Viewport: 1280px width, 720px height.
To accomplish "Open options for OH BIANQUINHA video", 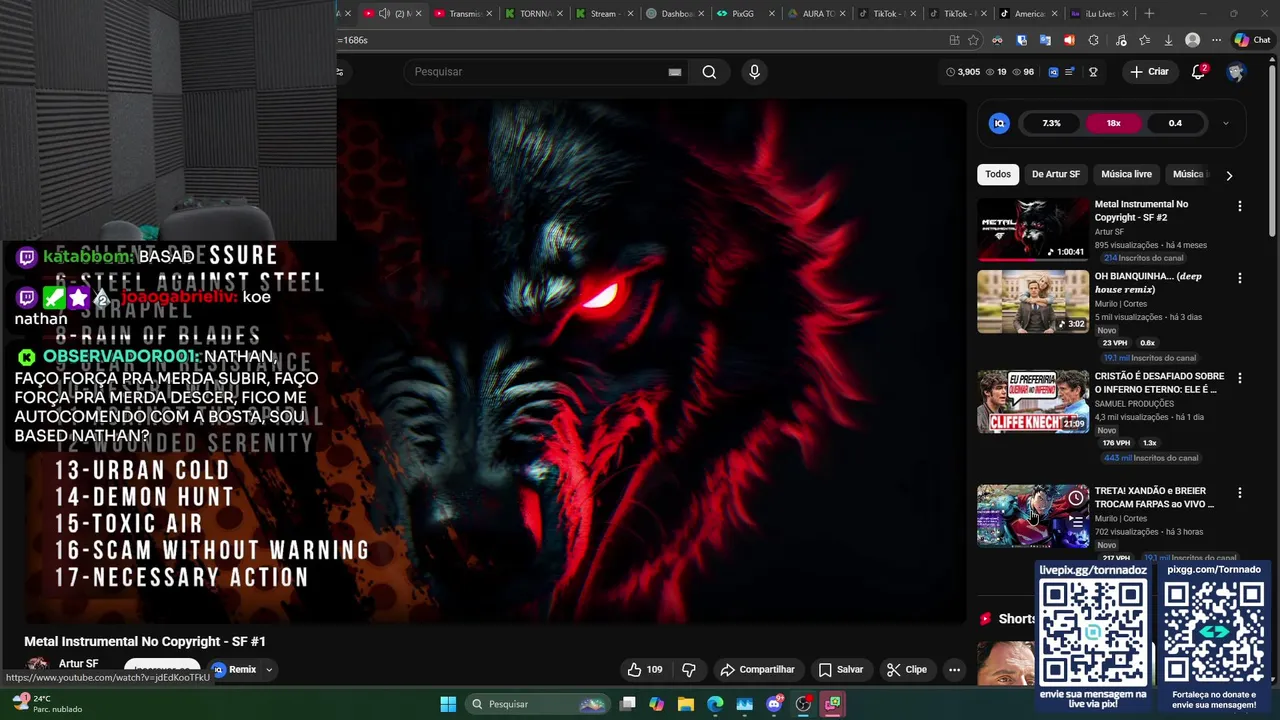I will [1240, 278].
